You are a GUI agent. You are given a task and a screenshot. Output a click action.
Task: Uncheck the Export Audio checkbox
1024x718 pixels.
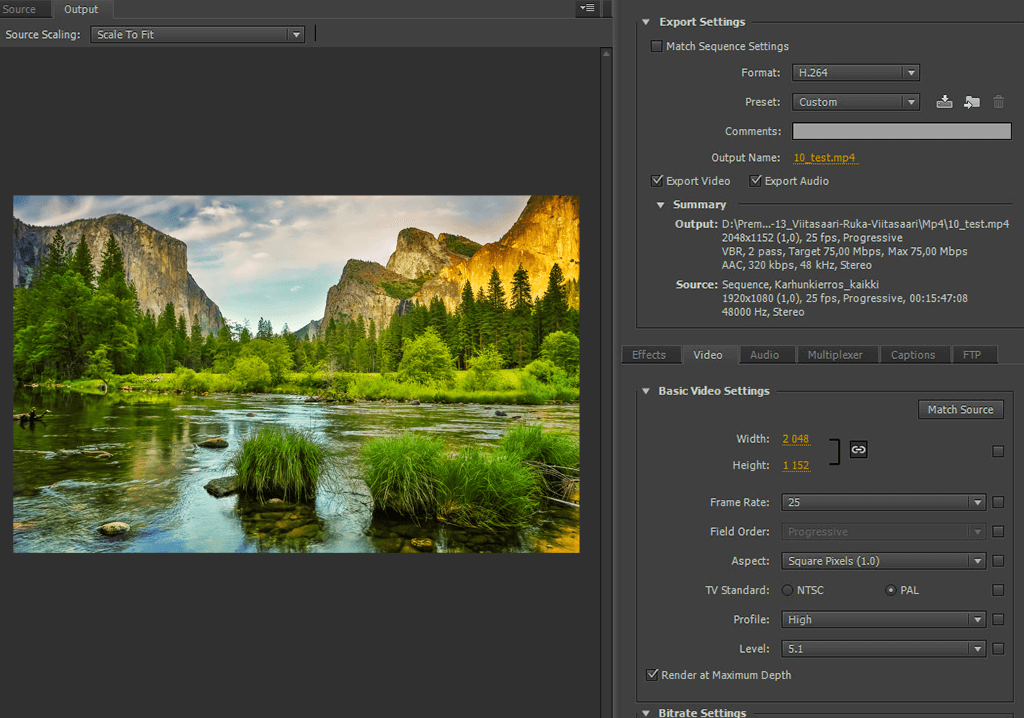tap(755, 181)
